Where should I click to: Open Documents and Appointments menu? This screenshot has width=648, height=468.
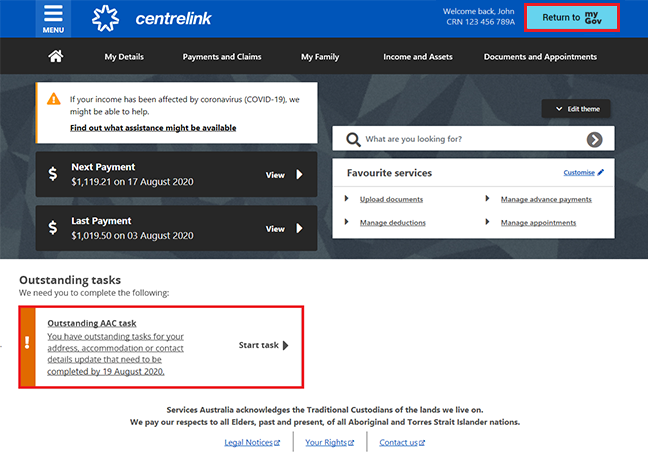(540, 57)
